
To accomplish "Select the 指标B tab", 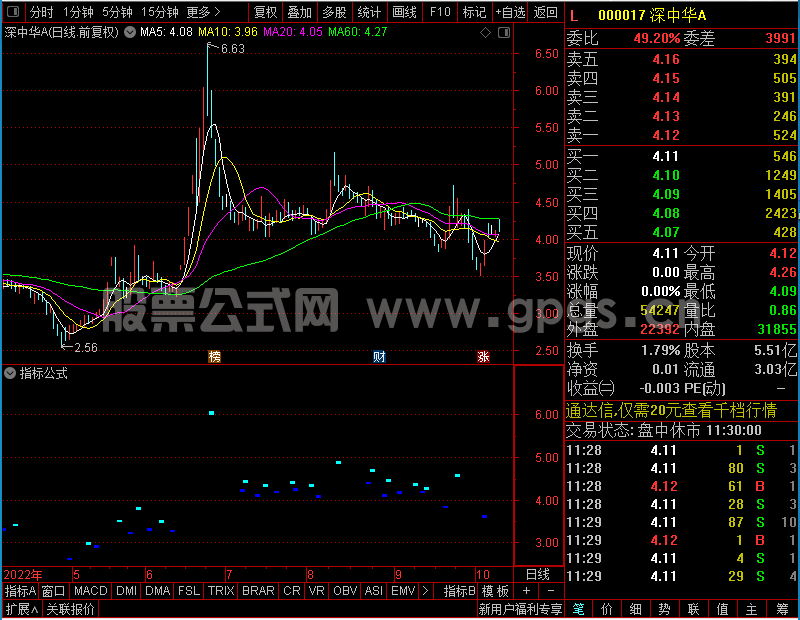I will [x=460, y=591].
